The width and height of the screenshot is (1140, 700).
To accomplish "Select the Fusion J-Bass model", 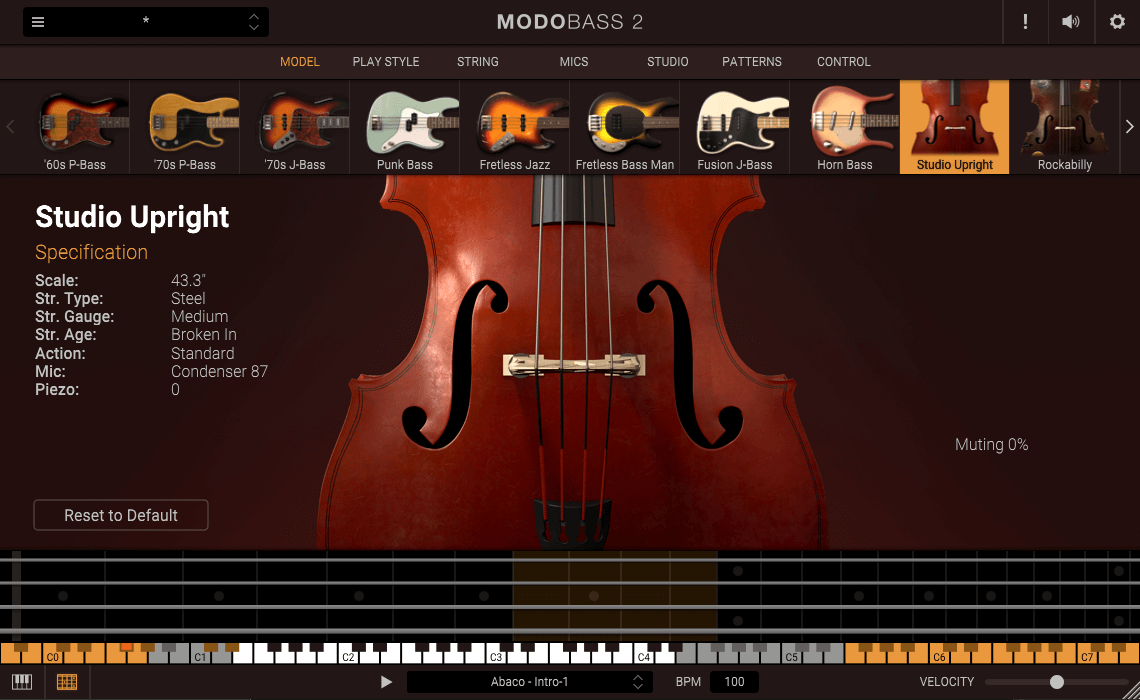I will pos(735,127).
